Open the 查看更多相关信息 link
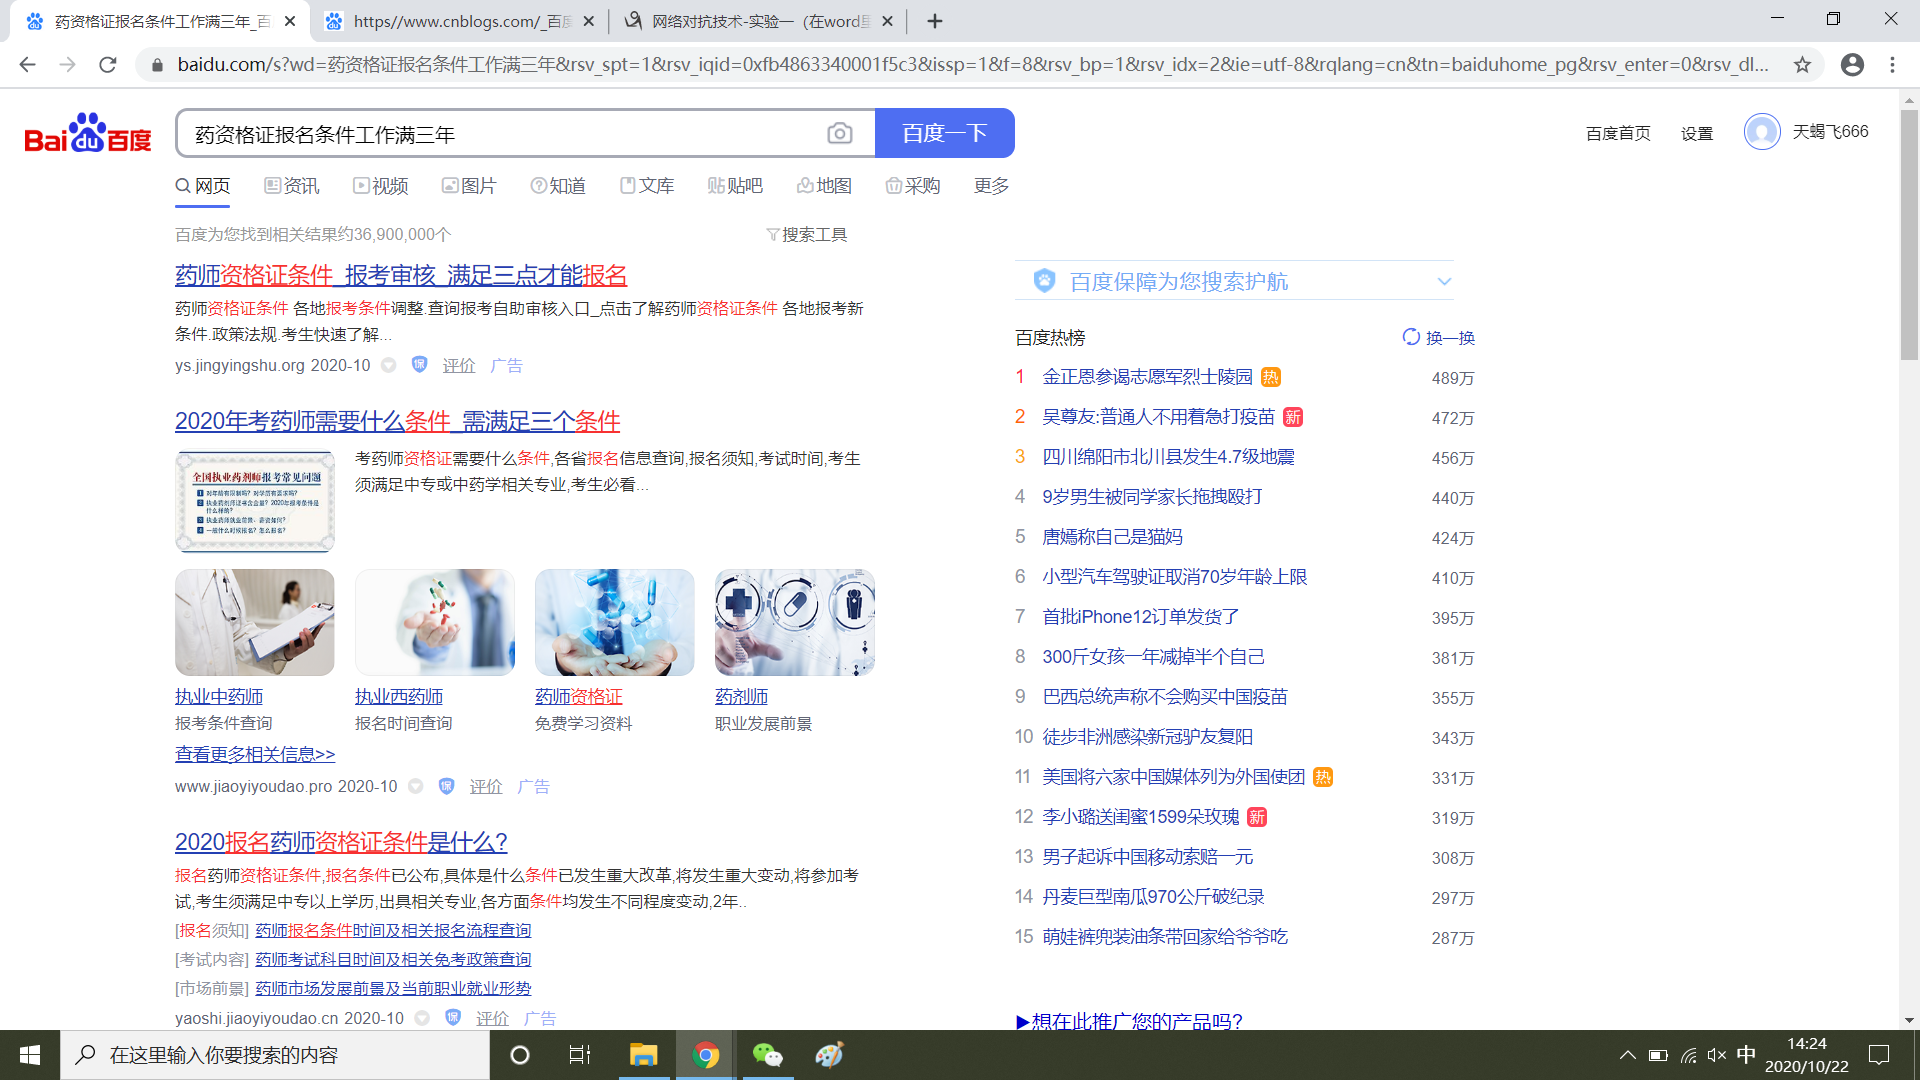Viewport: 1920px width, 1080px height. 255,754
